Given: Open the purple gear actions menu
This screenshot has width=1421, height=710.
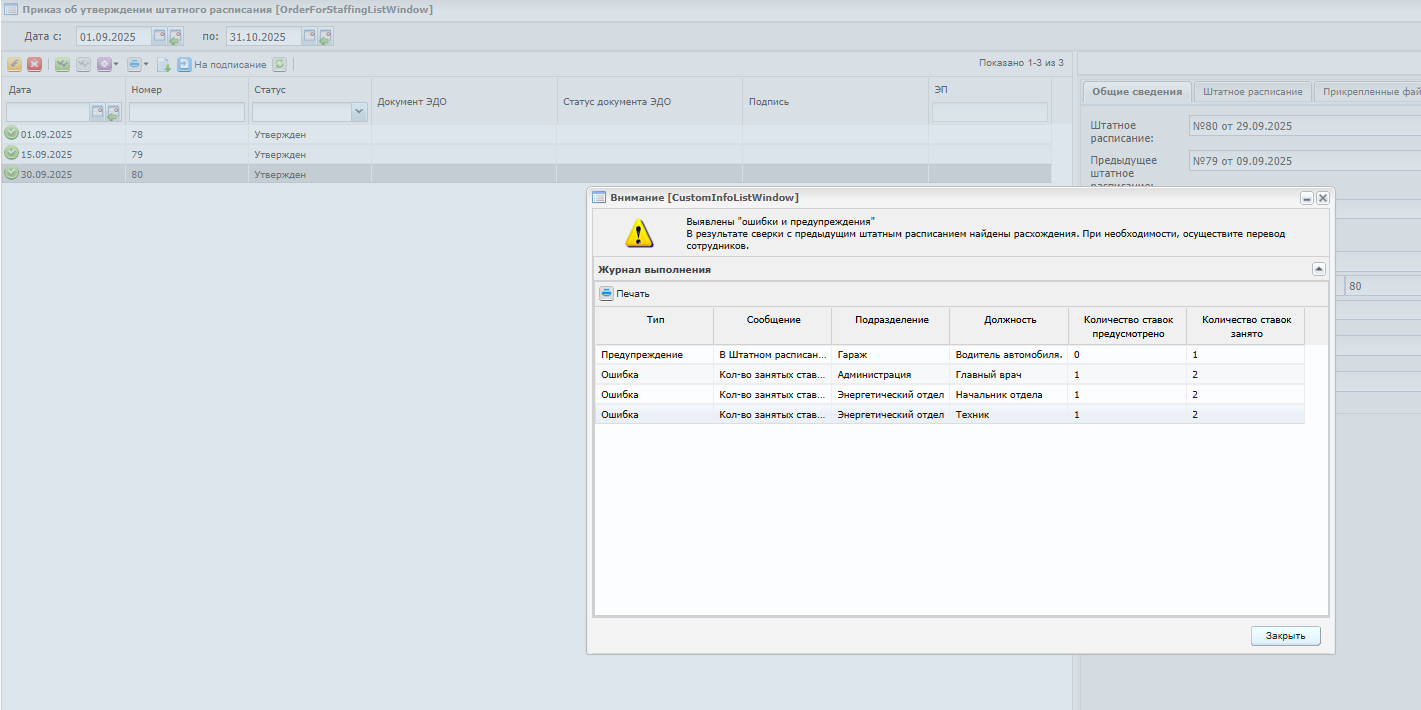Looking at the screenshot, I should [107, 64].
